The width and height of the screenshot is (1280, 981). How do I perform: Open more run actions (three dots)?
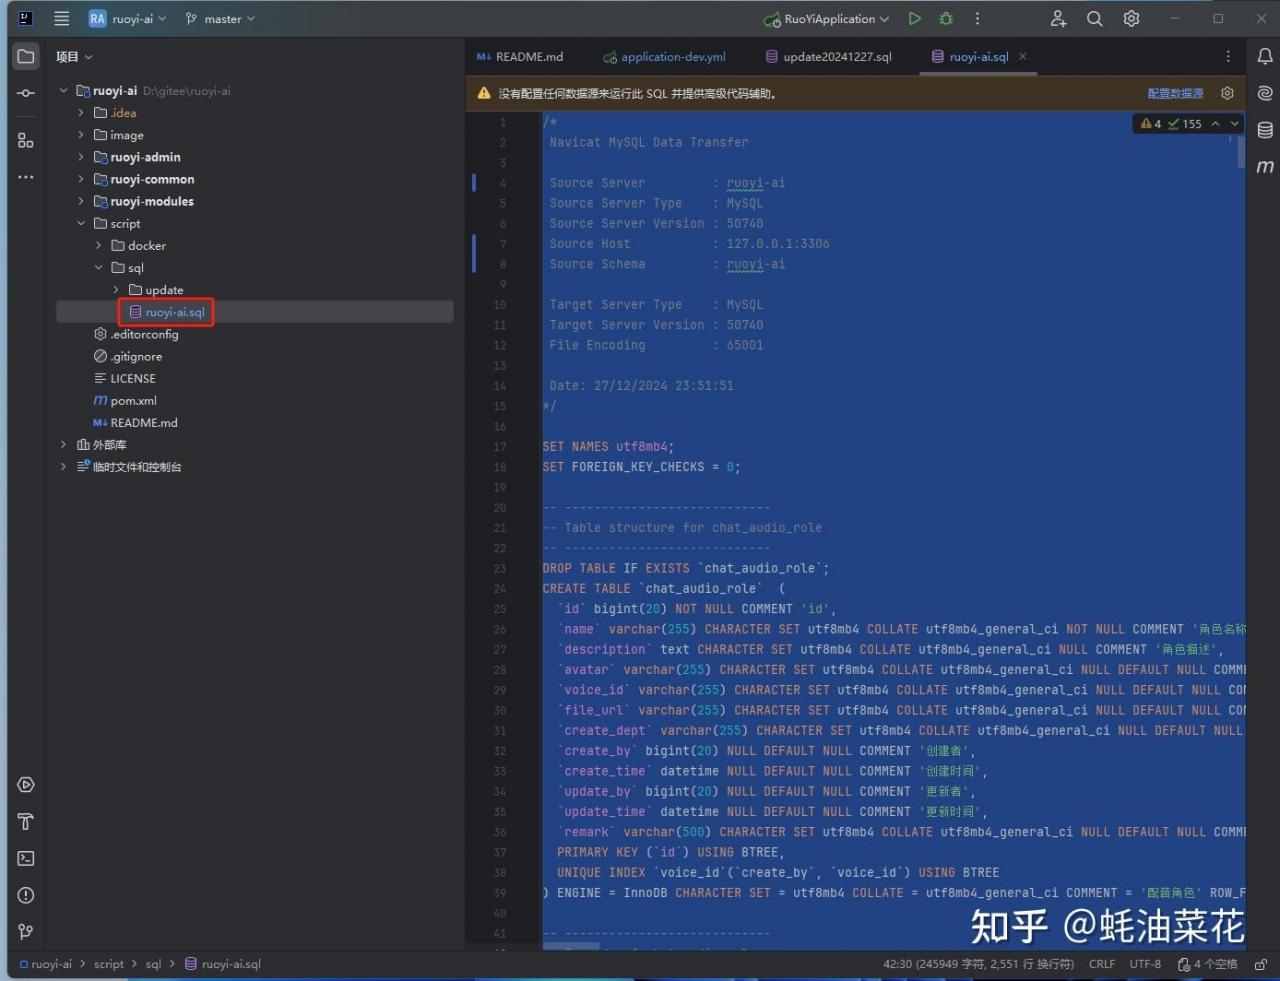coord(977,18)
